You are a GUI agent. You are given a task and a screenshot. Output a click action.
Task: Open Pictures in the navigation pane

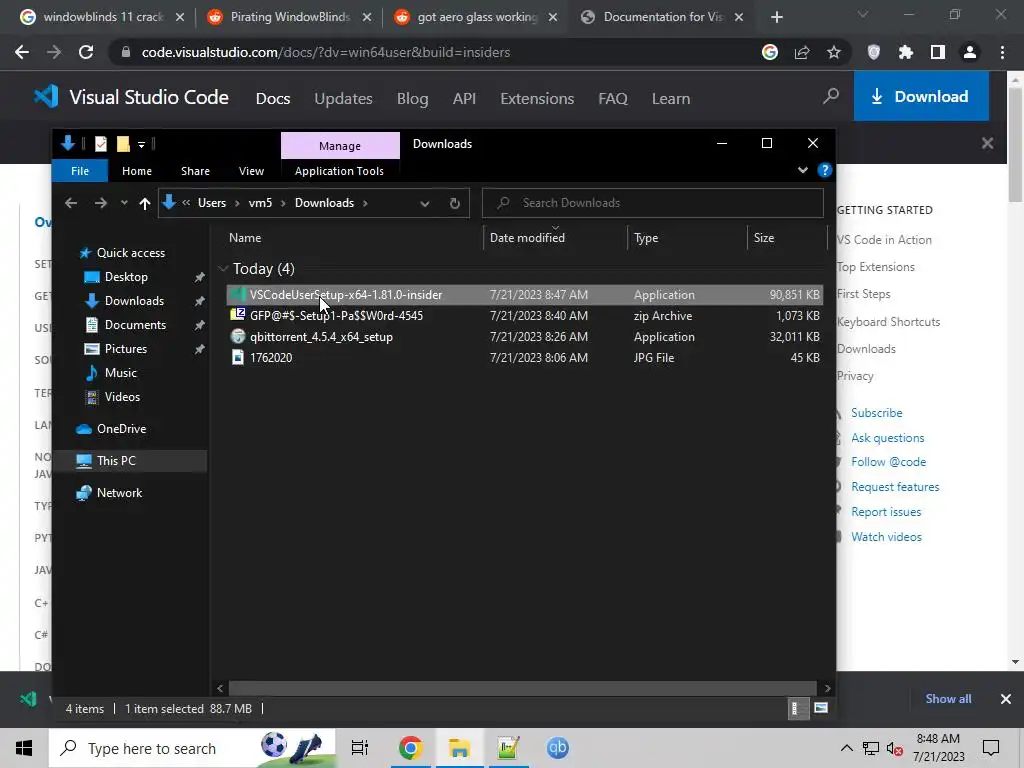(125, 349)
